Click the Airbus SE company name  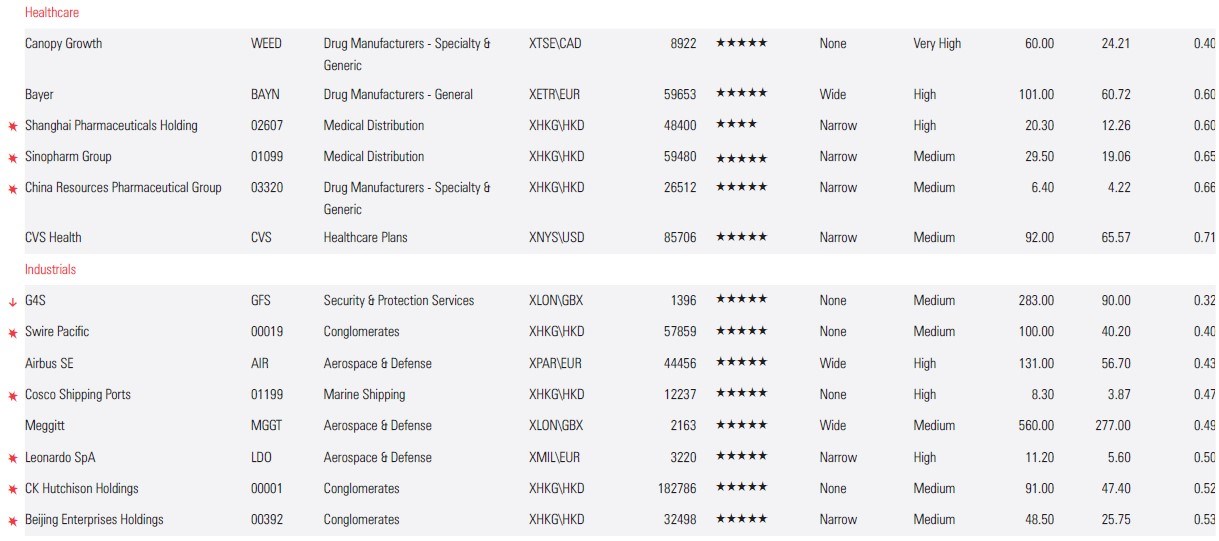click(49, 363)
